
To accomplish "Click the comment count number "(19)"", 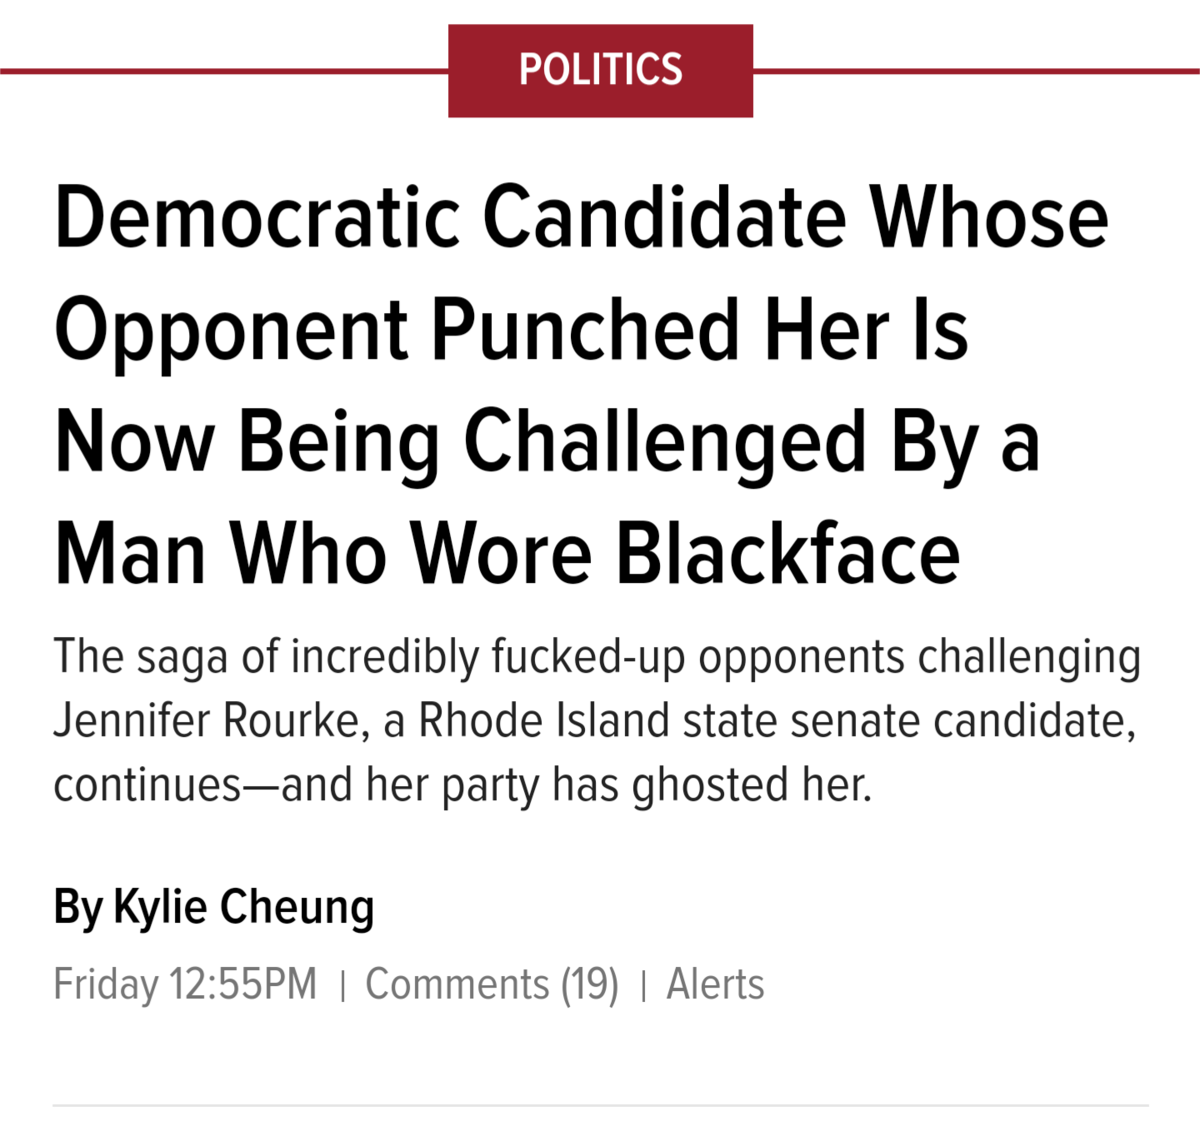I will click(x=589, y=984).
